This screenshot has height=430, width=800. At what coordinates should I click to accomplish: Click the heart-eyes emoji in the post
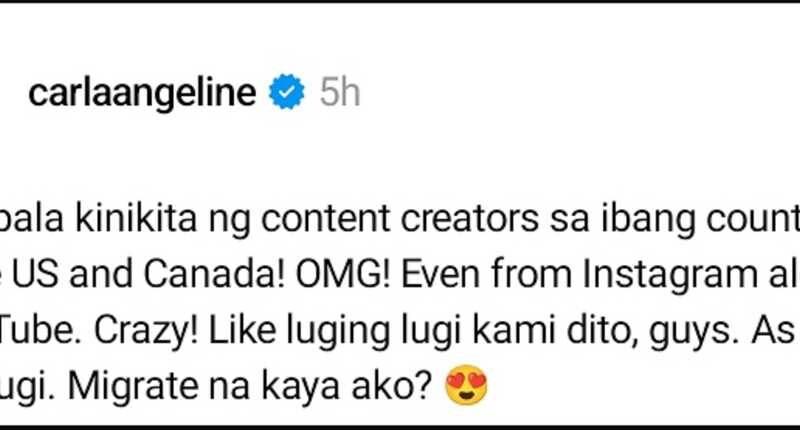pos(467,385)
